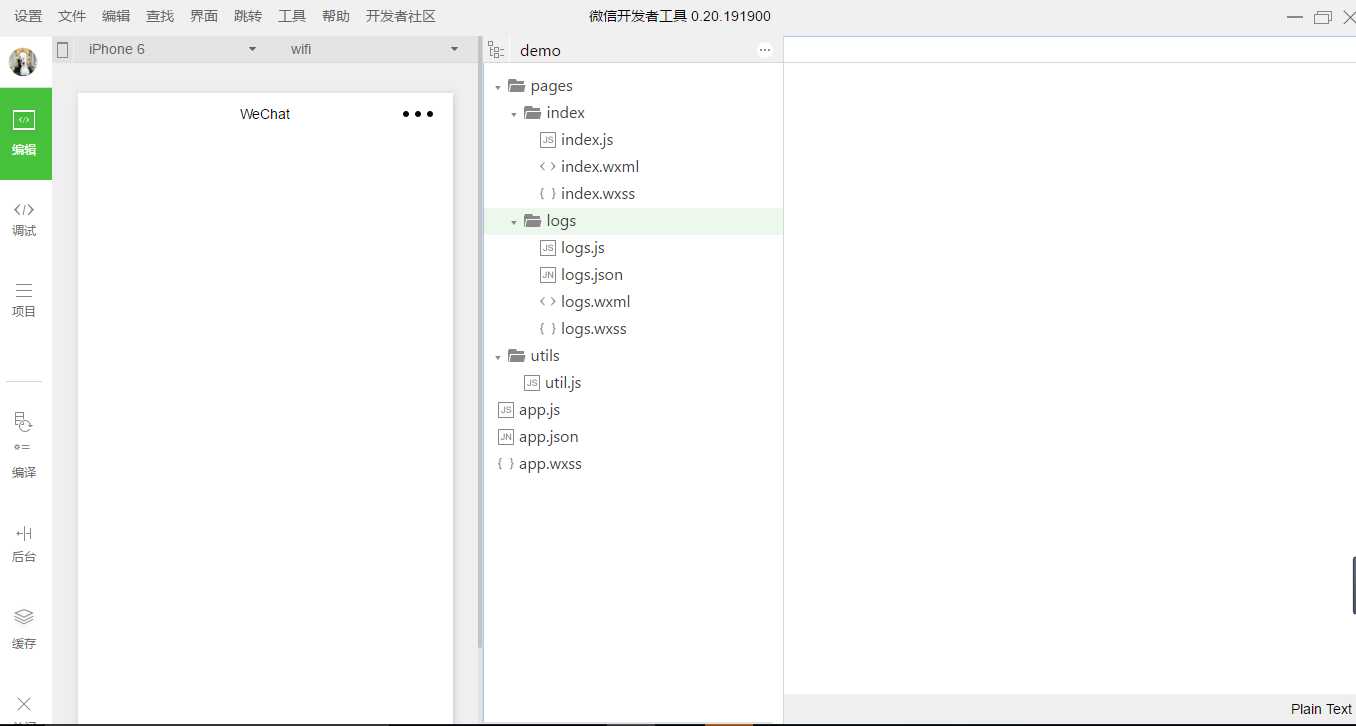Open the 文件 menu
This screenshot has width=1356, height=726.
(72, 16)
